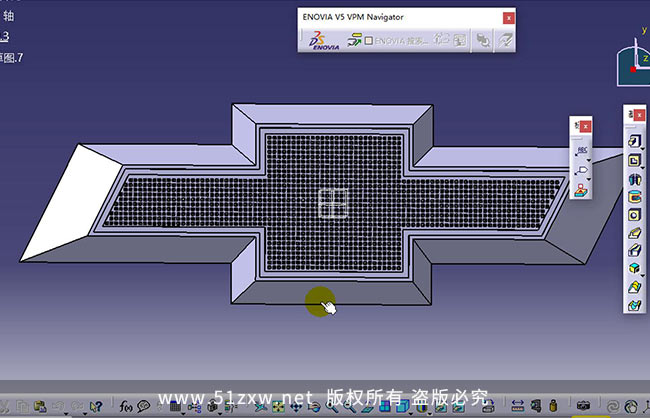Click the Fit All In icon

click(x=278, y=407)
